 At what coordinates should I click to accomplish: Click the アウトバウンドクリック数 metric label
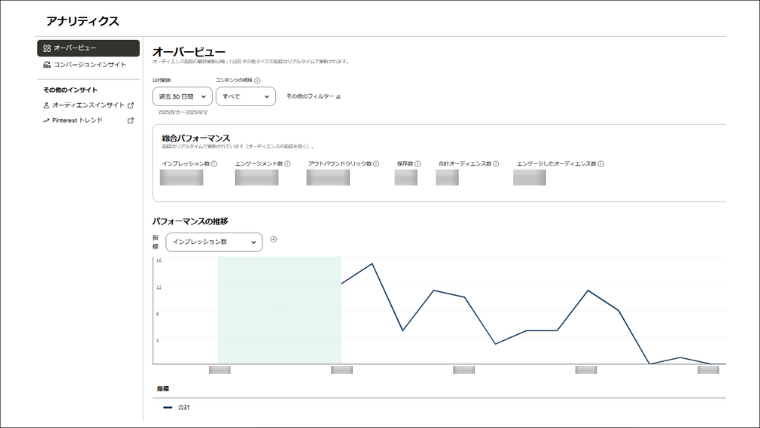point(340,164)
